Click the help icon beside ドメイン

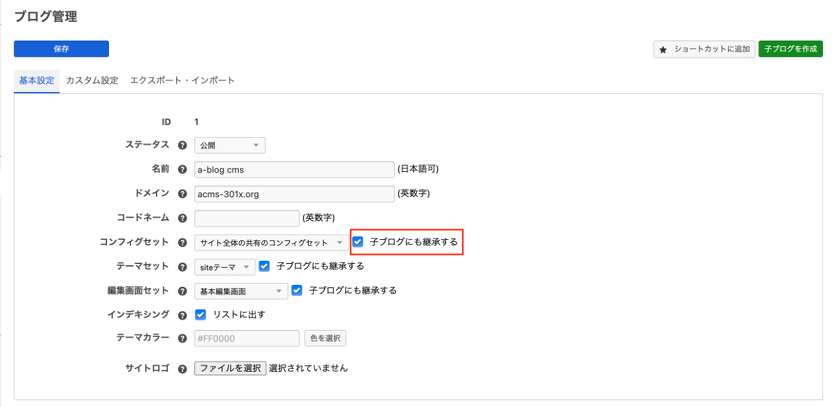pyautogui.click(x=182, y=194)
